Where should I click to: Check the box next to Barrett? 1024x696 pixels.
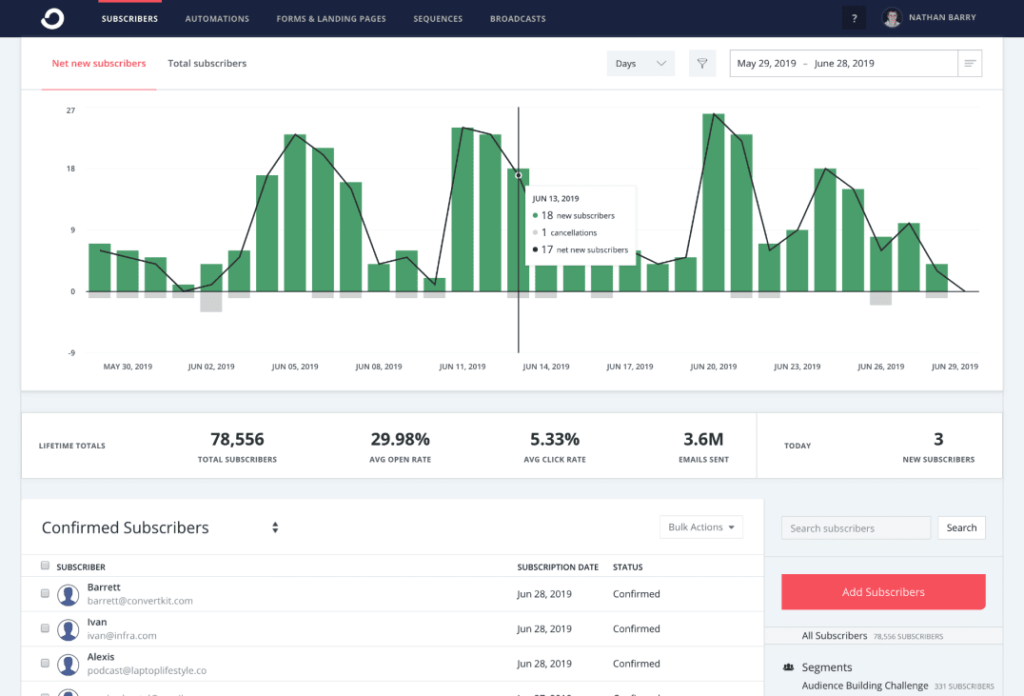(x=45, y=594)
